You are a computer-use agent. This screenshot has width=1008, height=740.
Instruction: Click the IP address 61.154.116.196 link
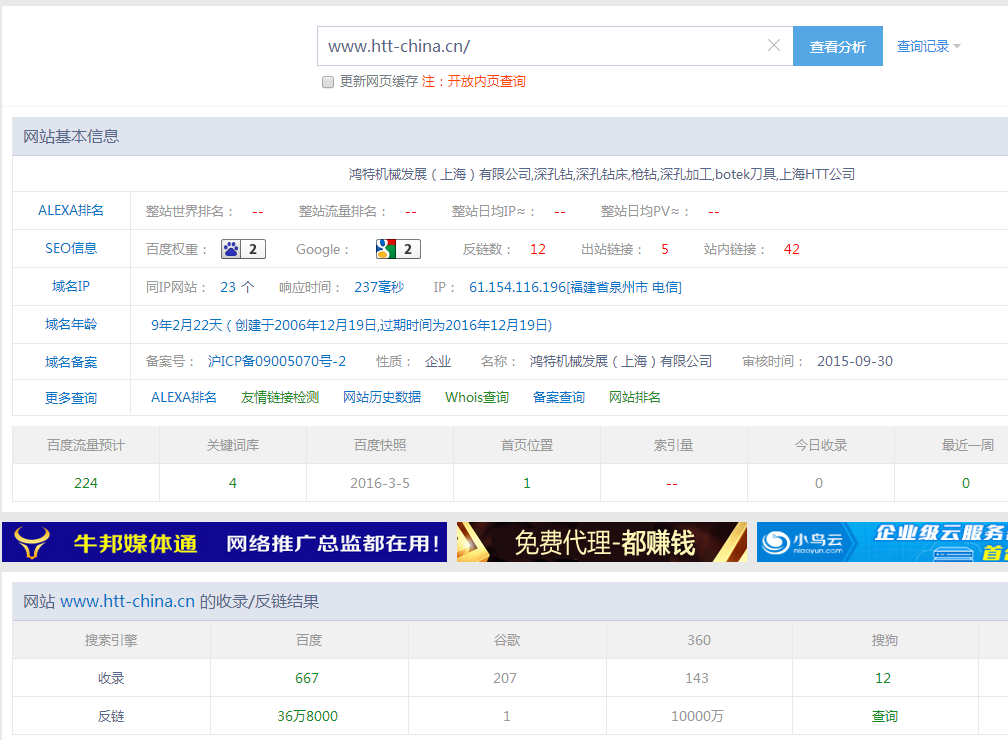(x=575, y=287)
